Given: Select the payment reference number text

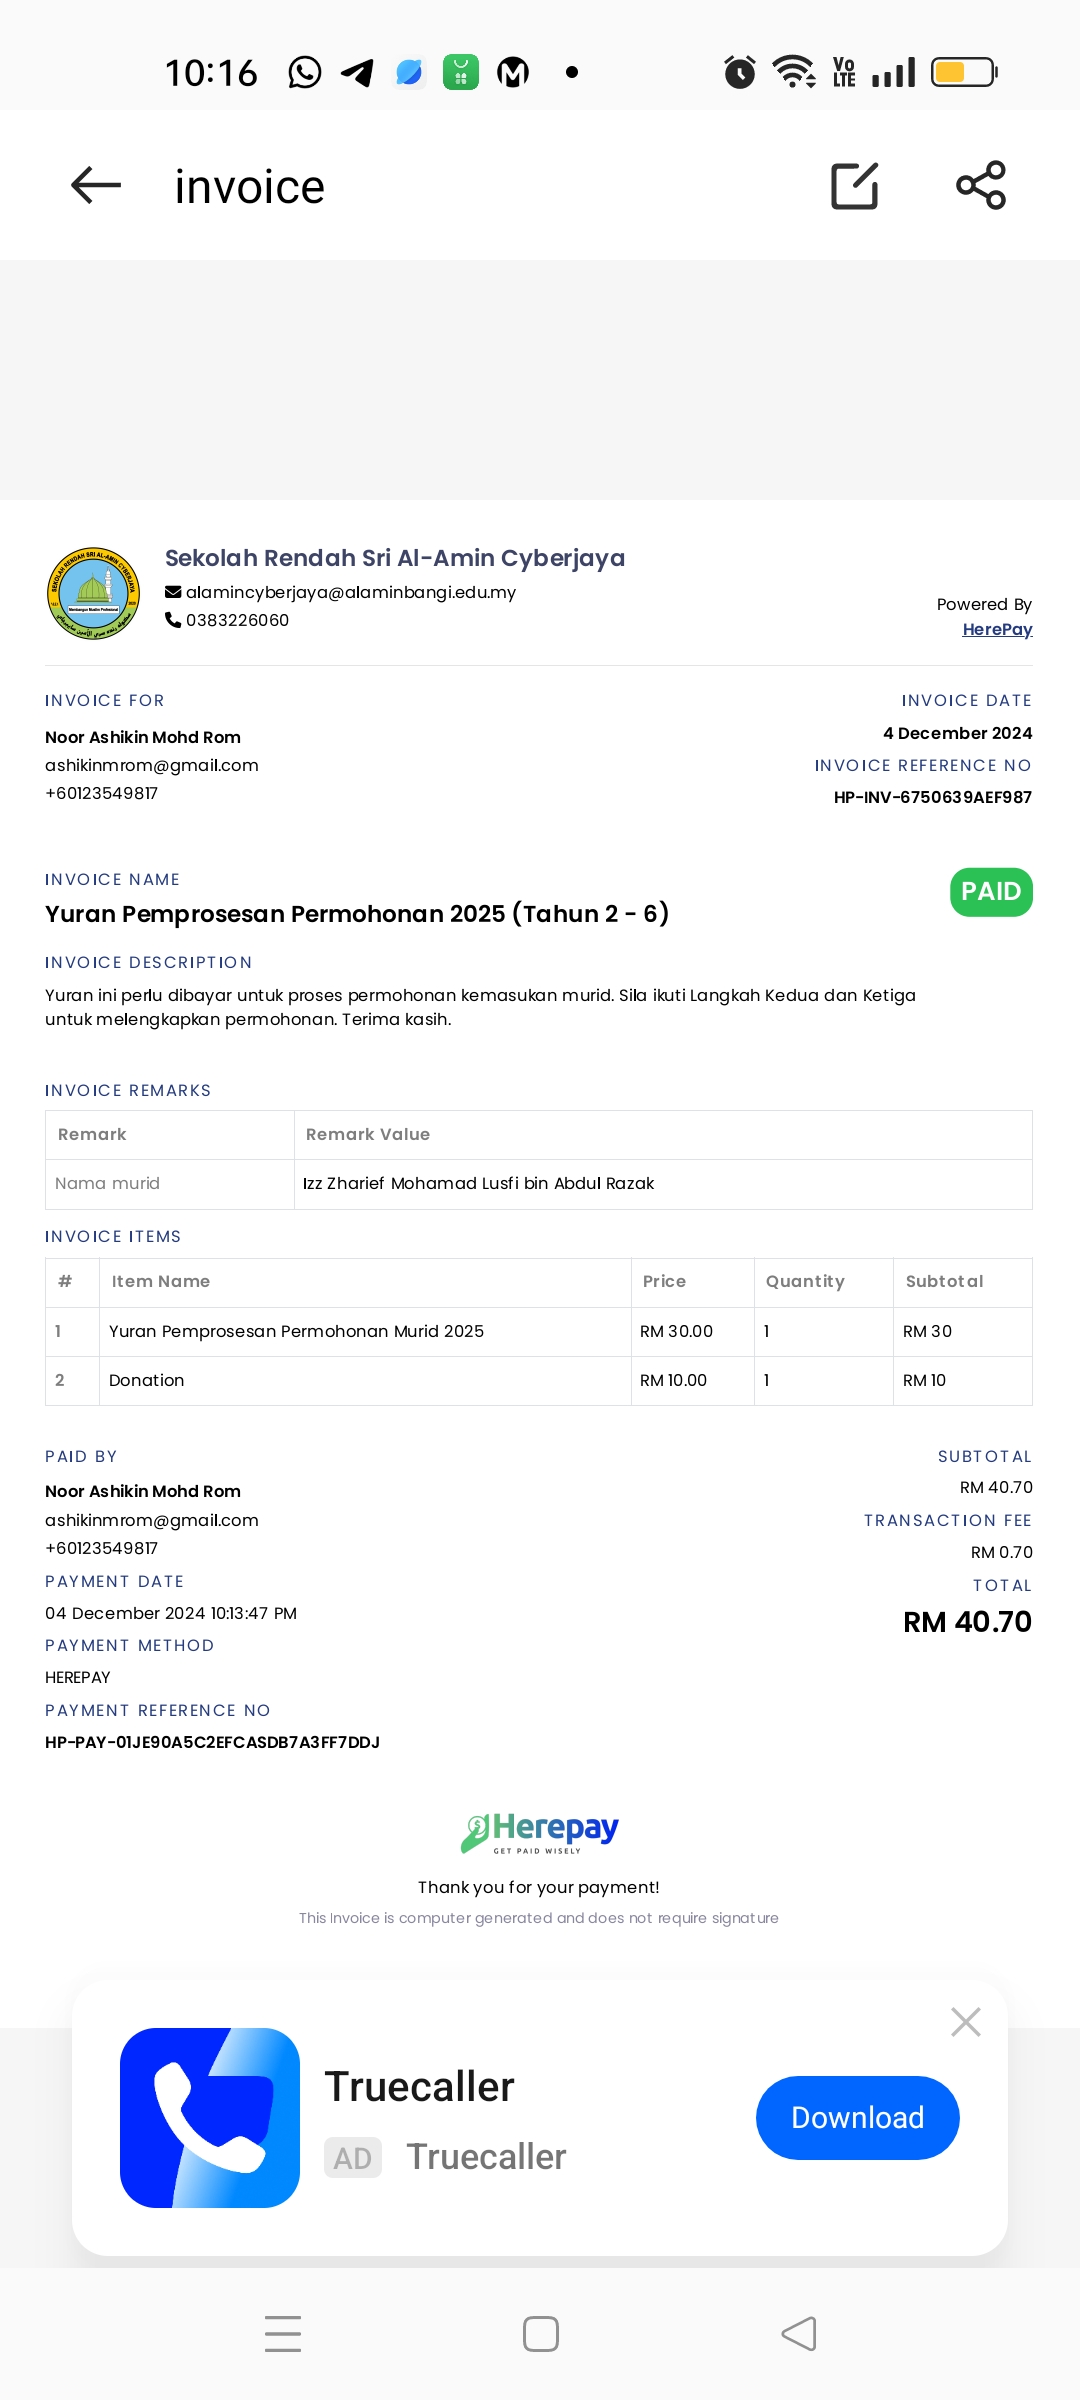Looking at the screenshot, I should click(x=212, y=1742).
